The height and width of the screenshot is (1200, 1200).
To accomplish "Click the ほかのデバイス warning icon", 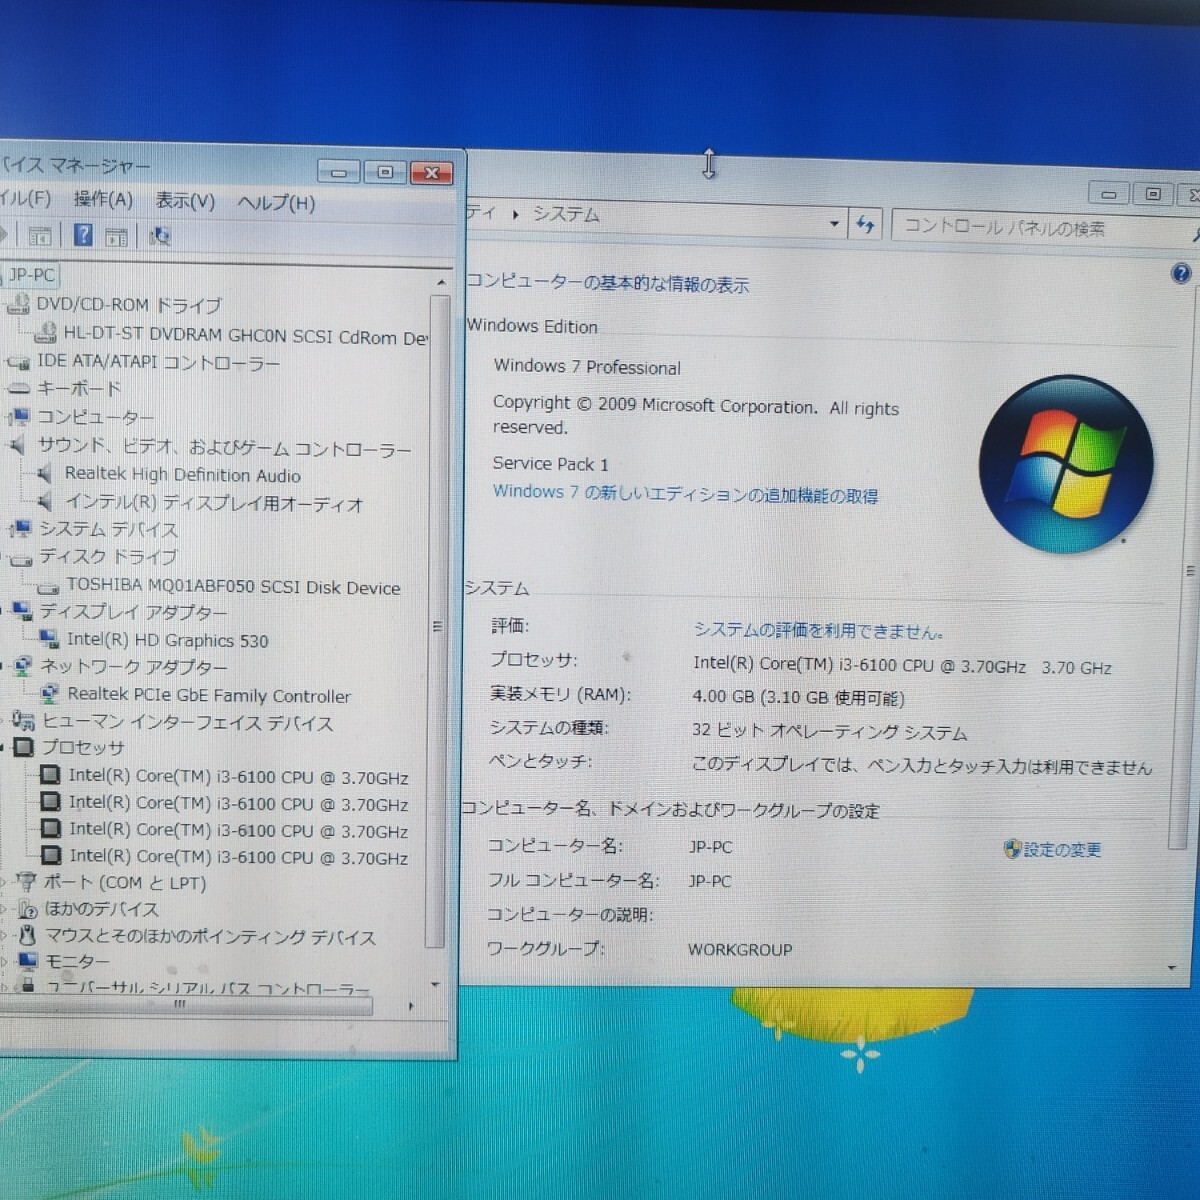I will point(28,909).
